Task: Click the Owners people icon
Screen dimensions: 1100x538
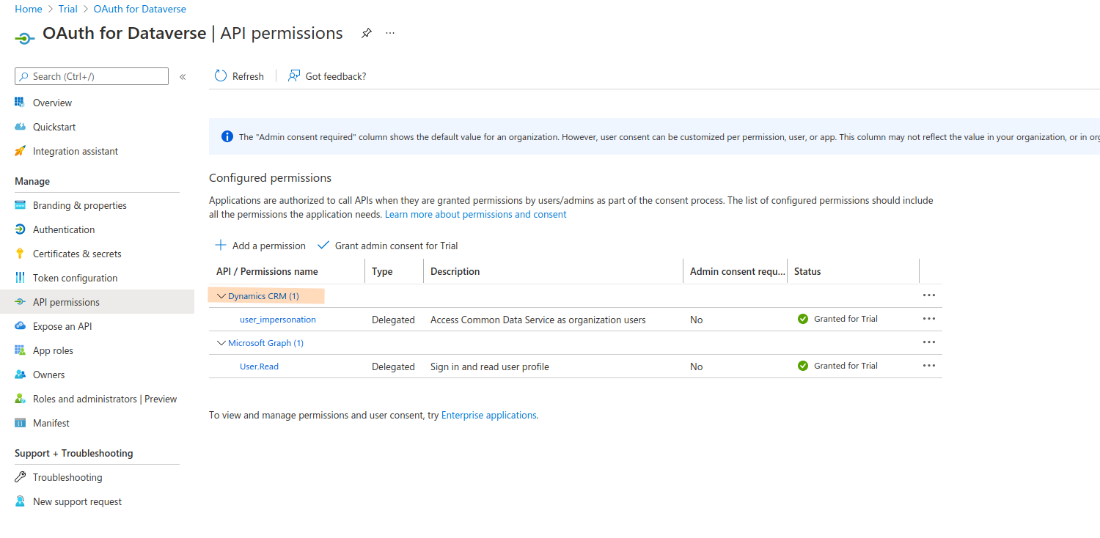Action: point(20,375)
